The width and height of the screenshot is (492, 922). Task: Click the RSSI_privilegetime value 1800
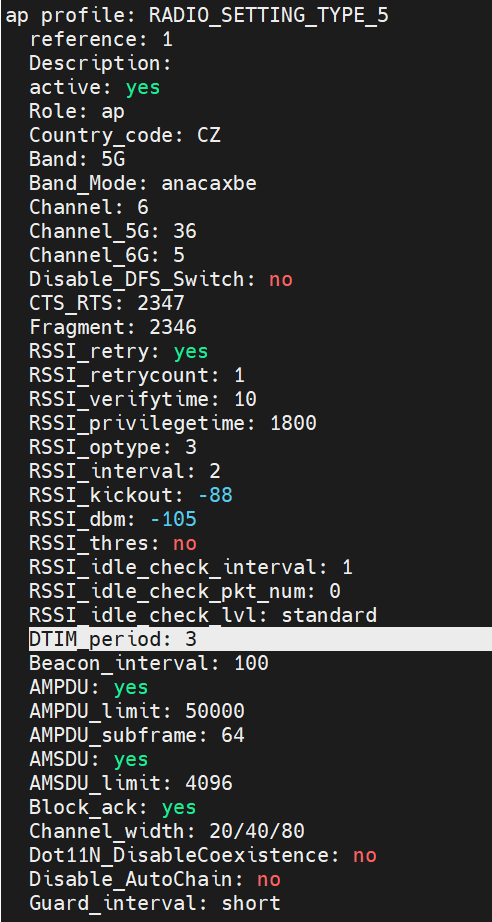coord(293,423)
